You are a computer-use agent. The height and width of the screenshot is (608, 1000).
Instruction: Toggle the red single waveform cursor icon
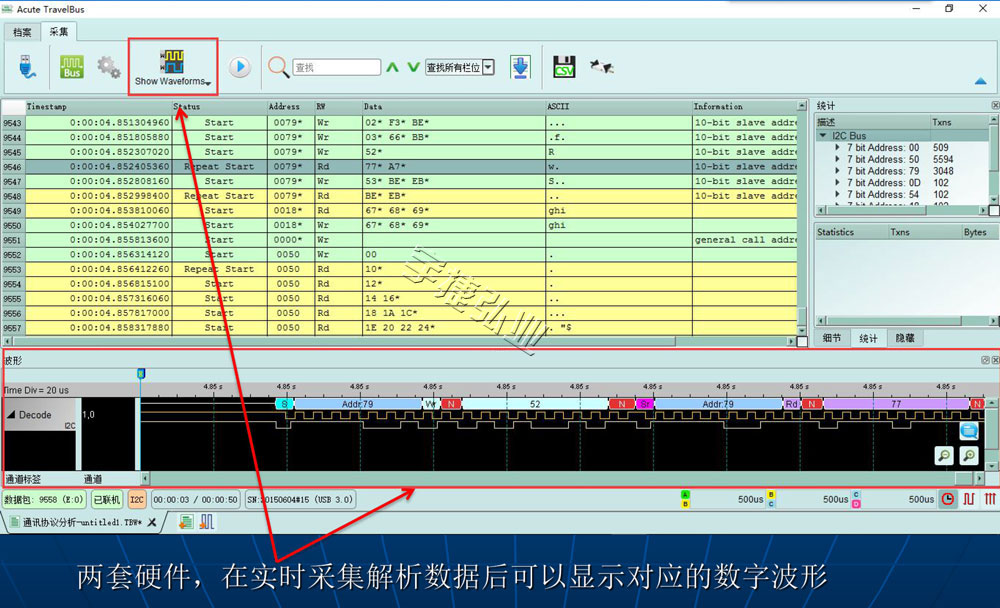969,499
